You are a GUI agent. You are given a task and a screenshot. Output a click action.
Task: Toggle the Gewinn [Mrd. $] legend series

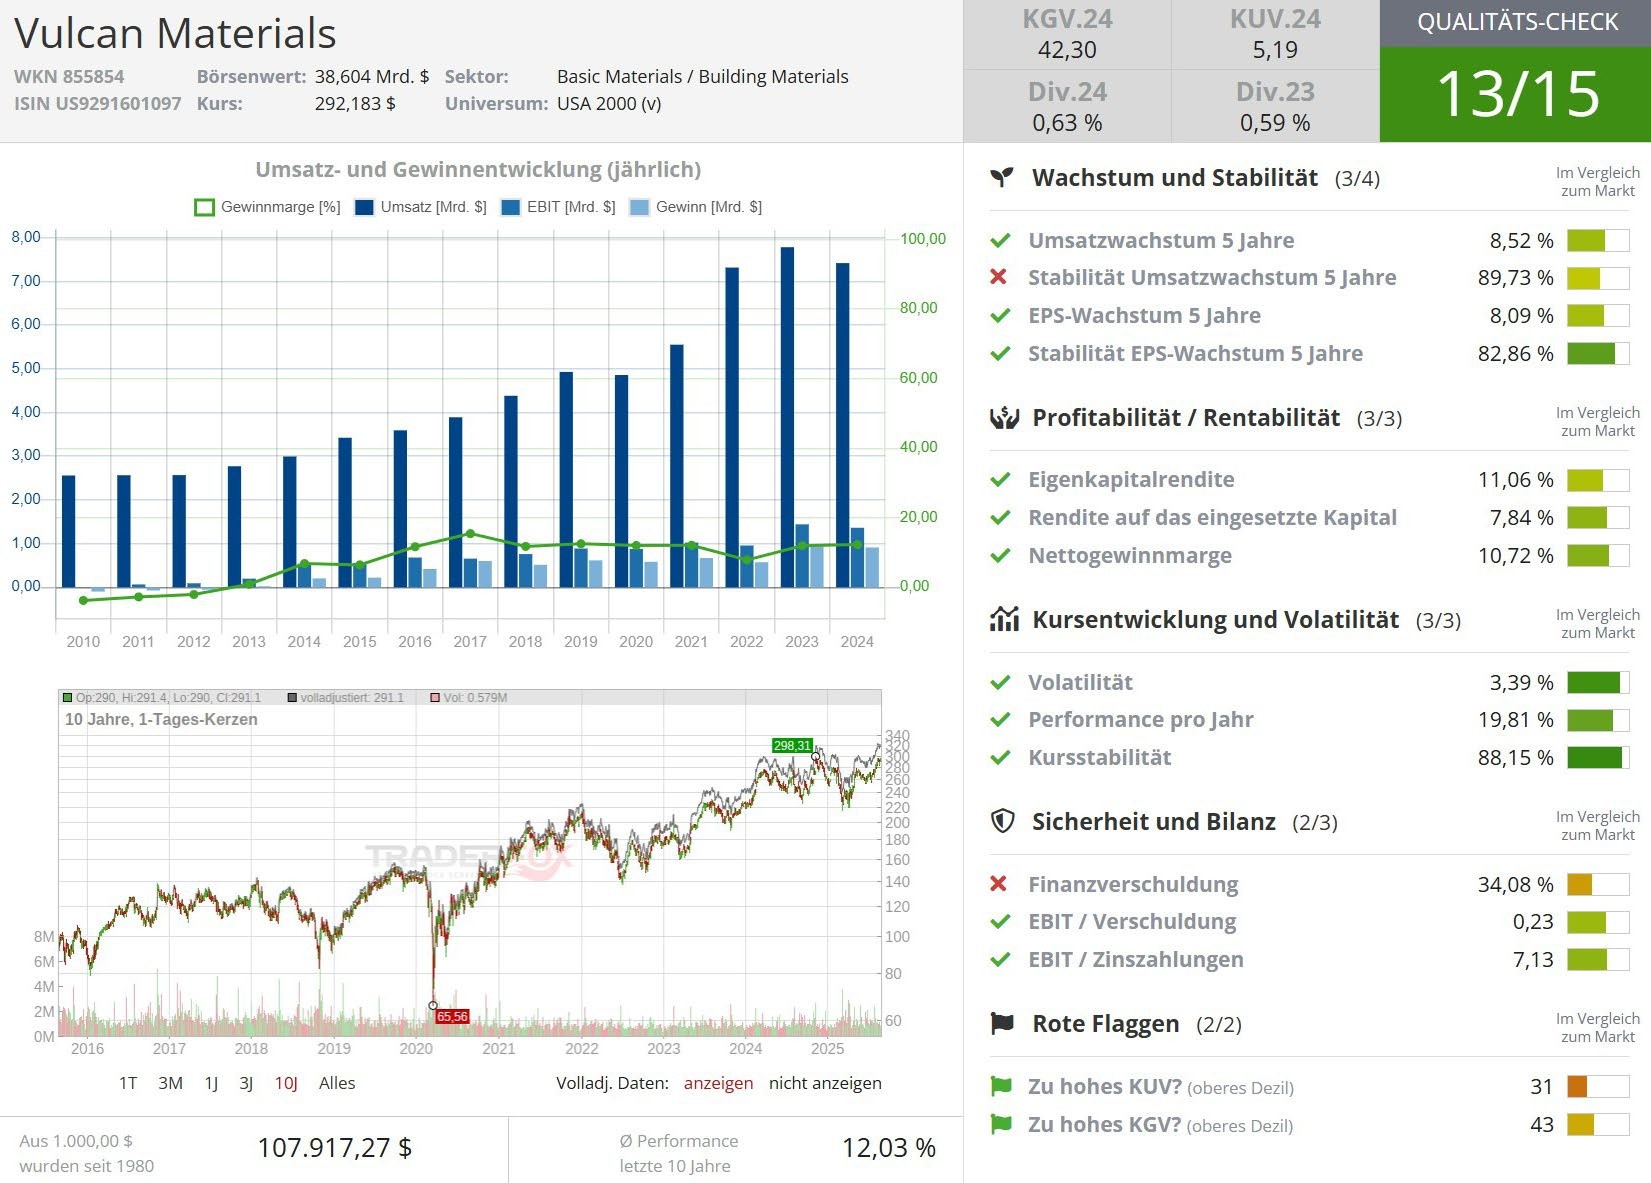click(x=695, y=207)
